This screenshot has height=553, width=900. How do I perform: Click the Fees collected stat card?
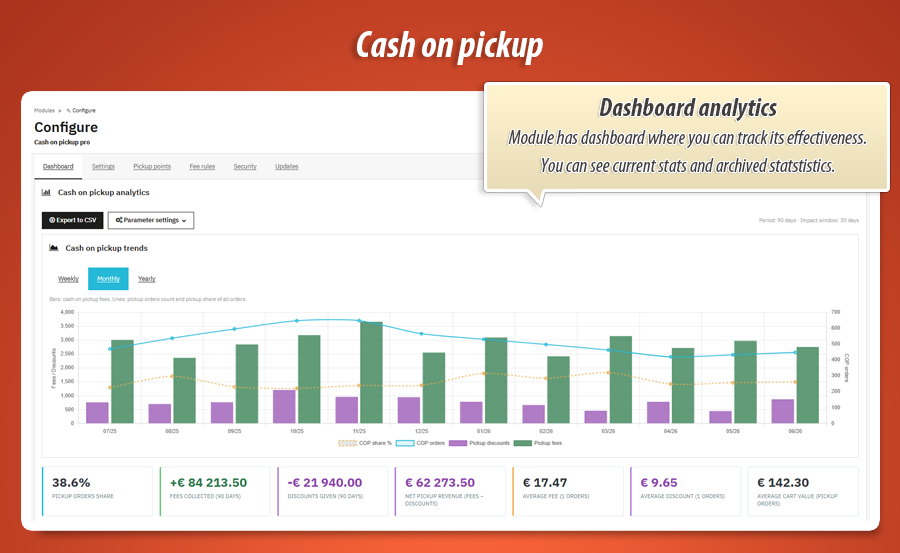(215, 491)
